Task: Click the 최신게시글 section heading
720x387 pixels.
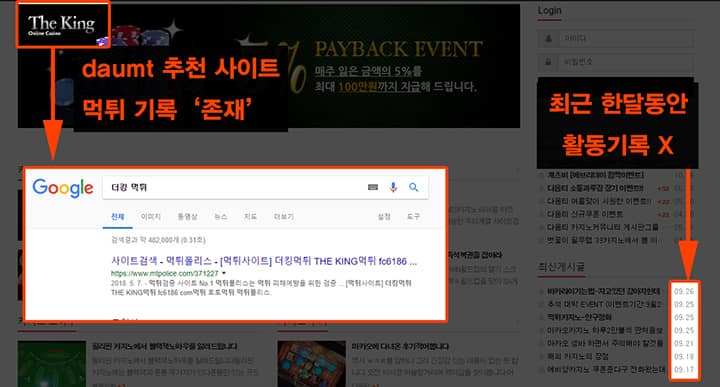Action: click(x=561, y=267)
